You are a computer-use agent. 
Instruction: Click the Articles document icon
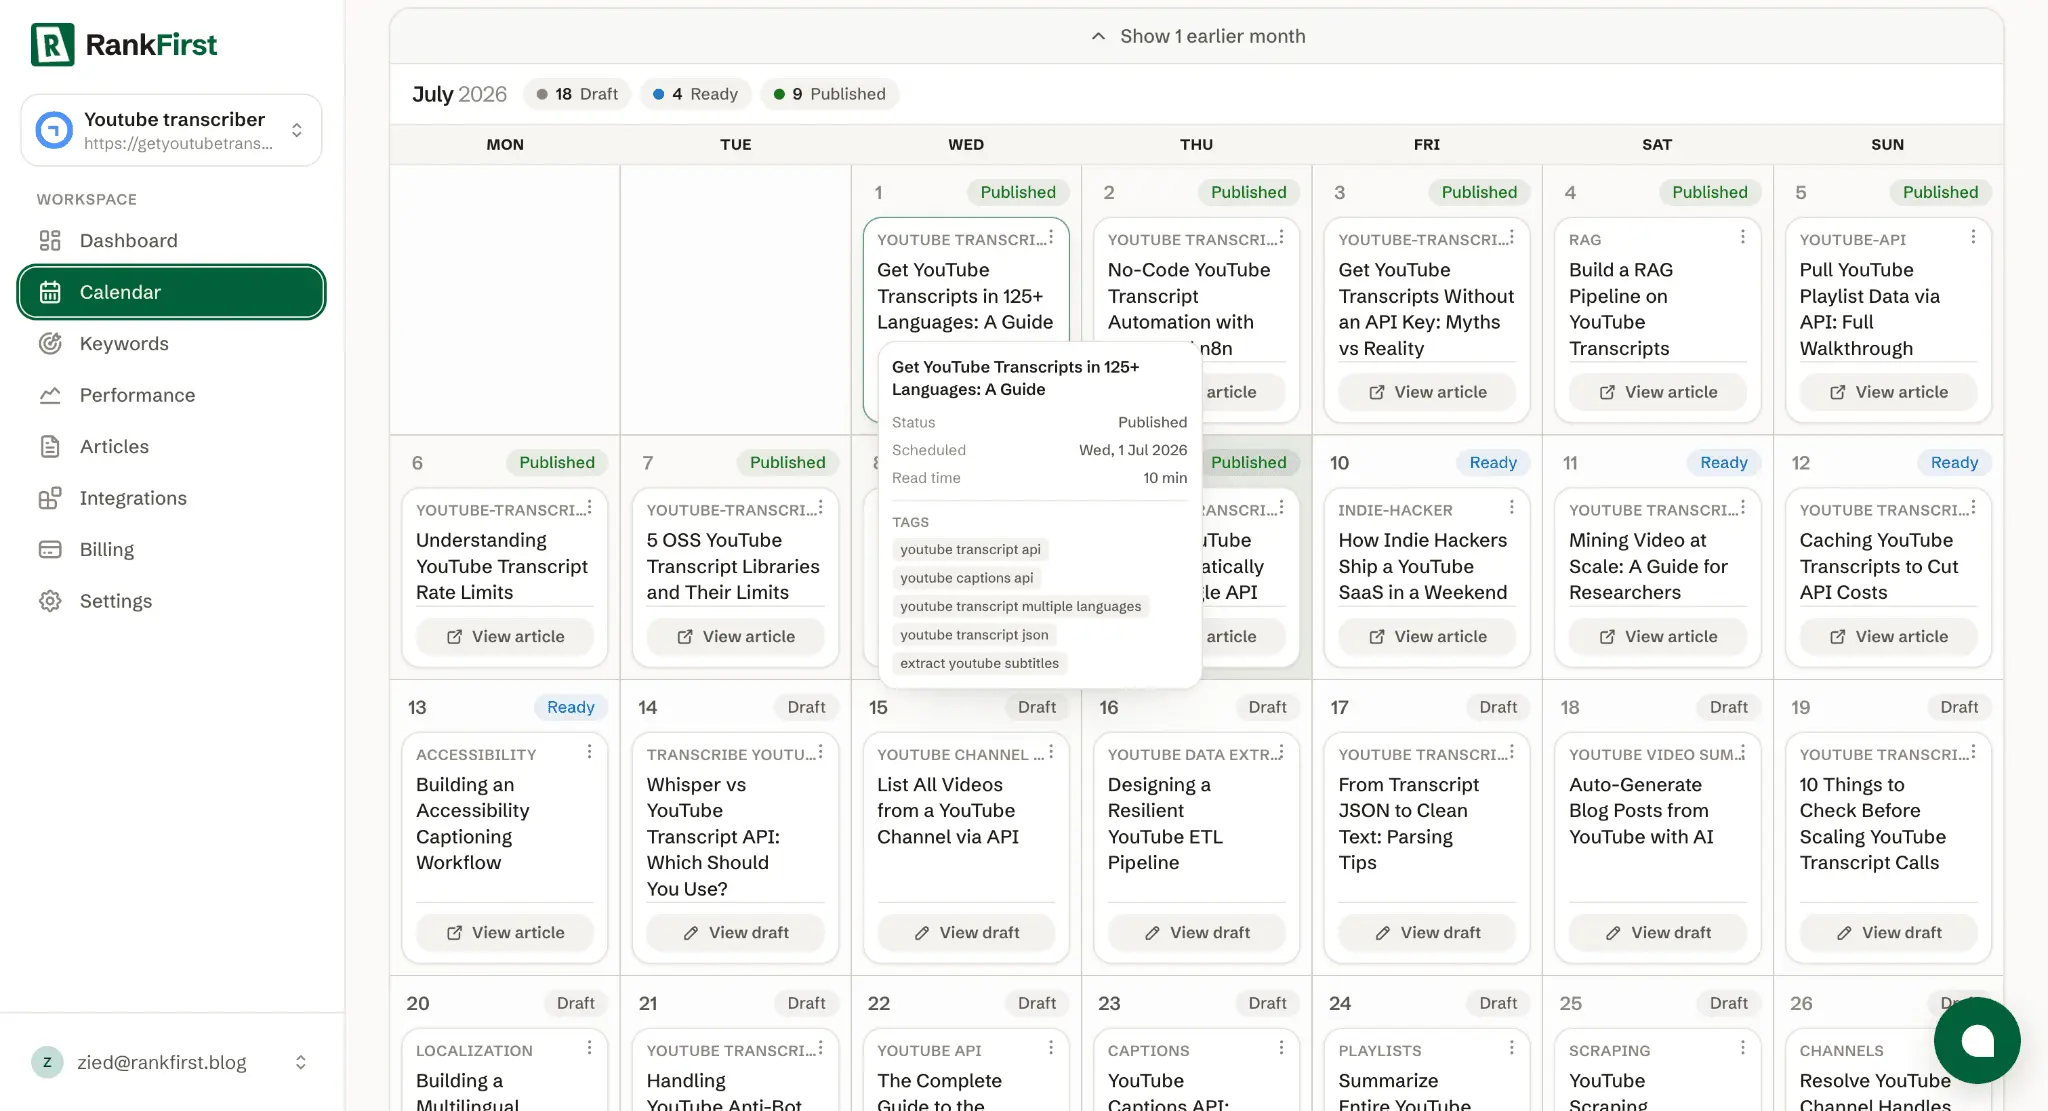(x=50, y=446)
